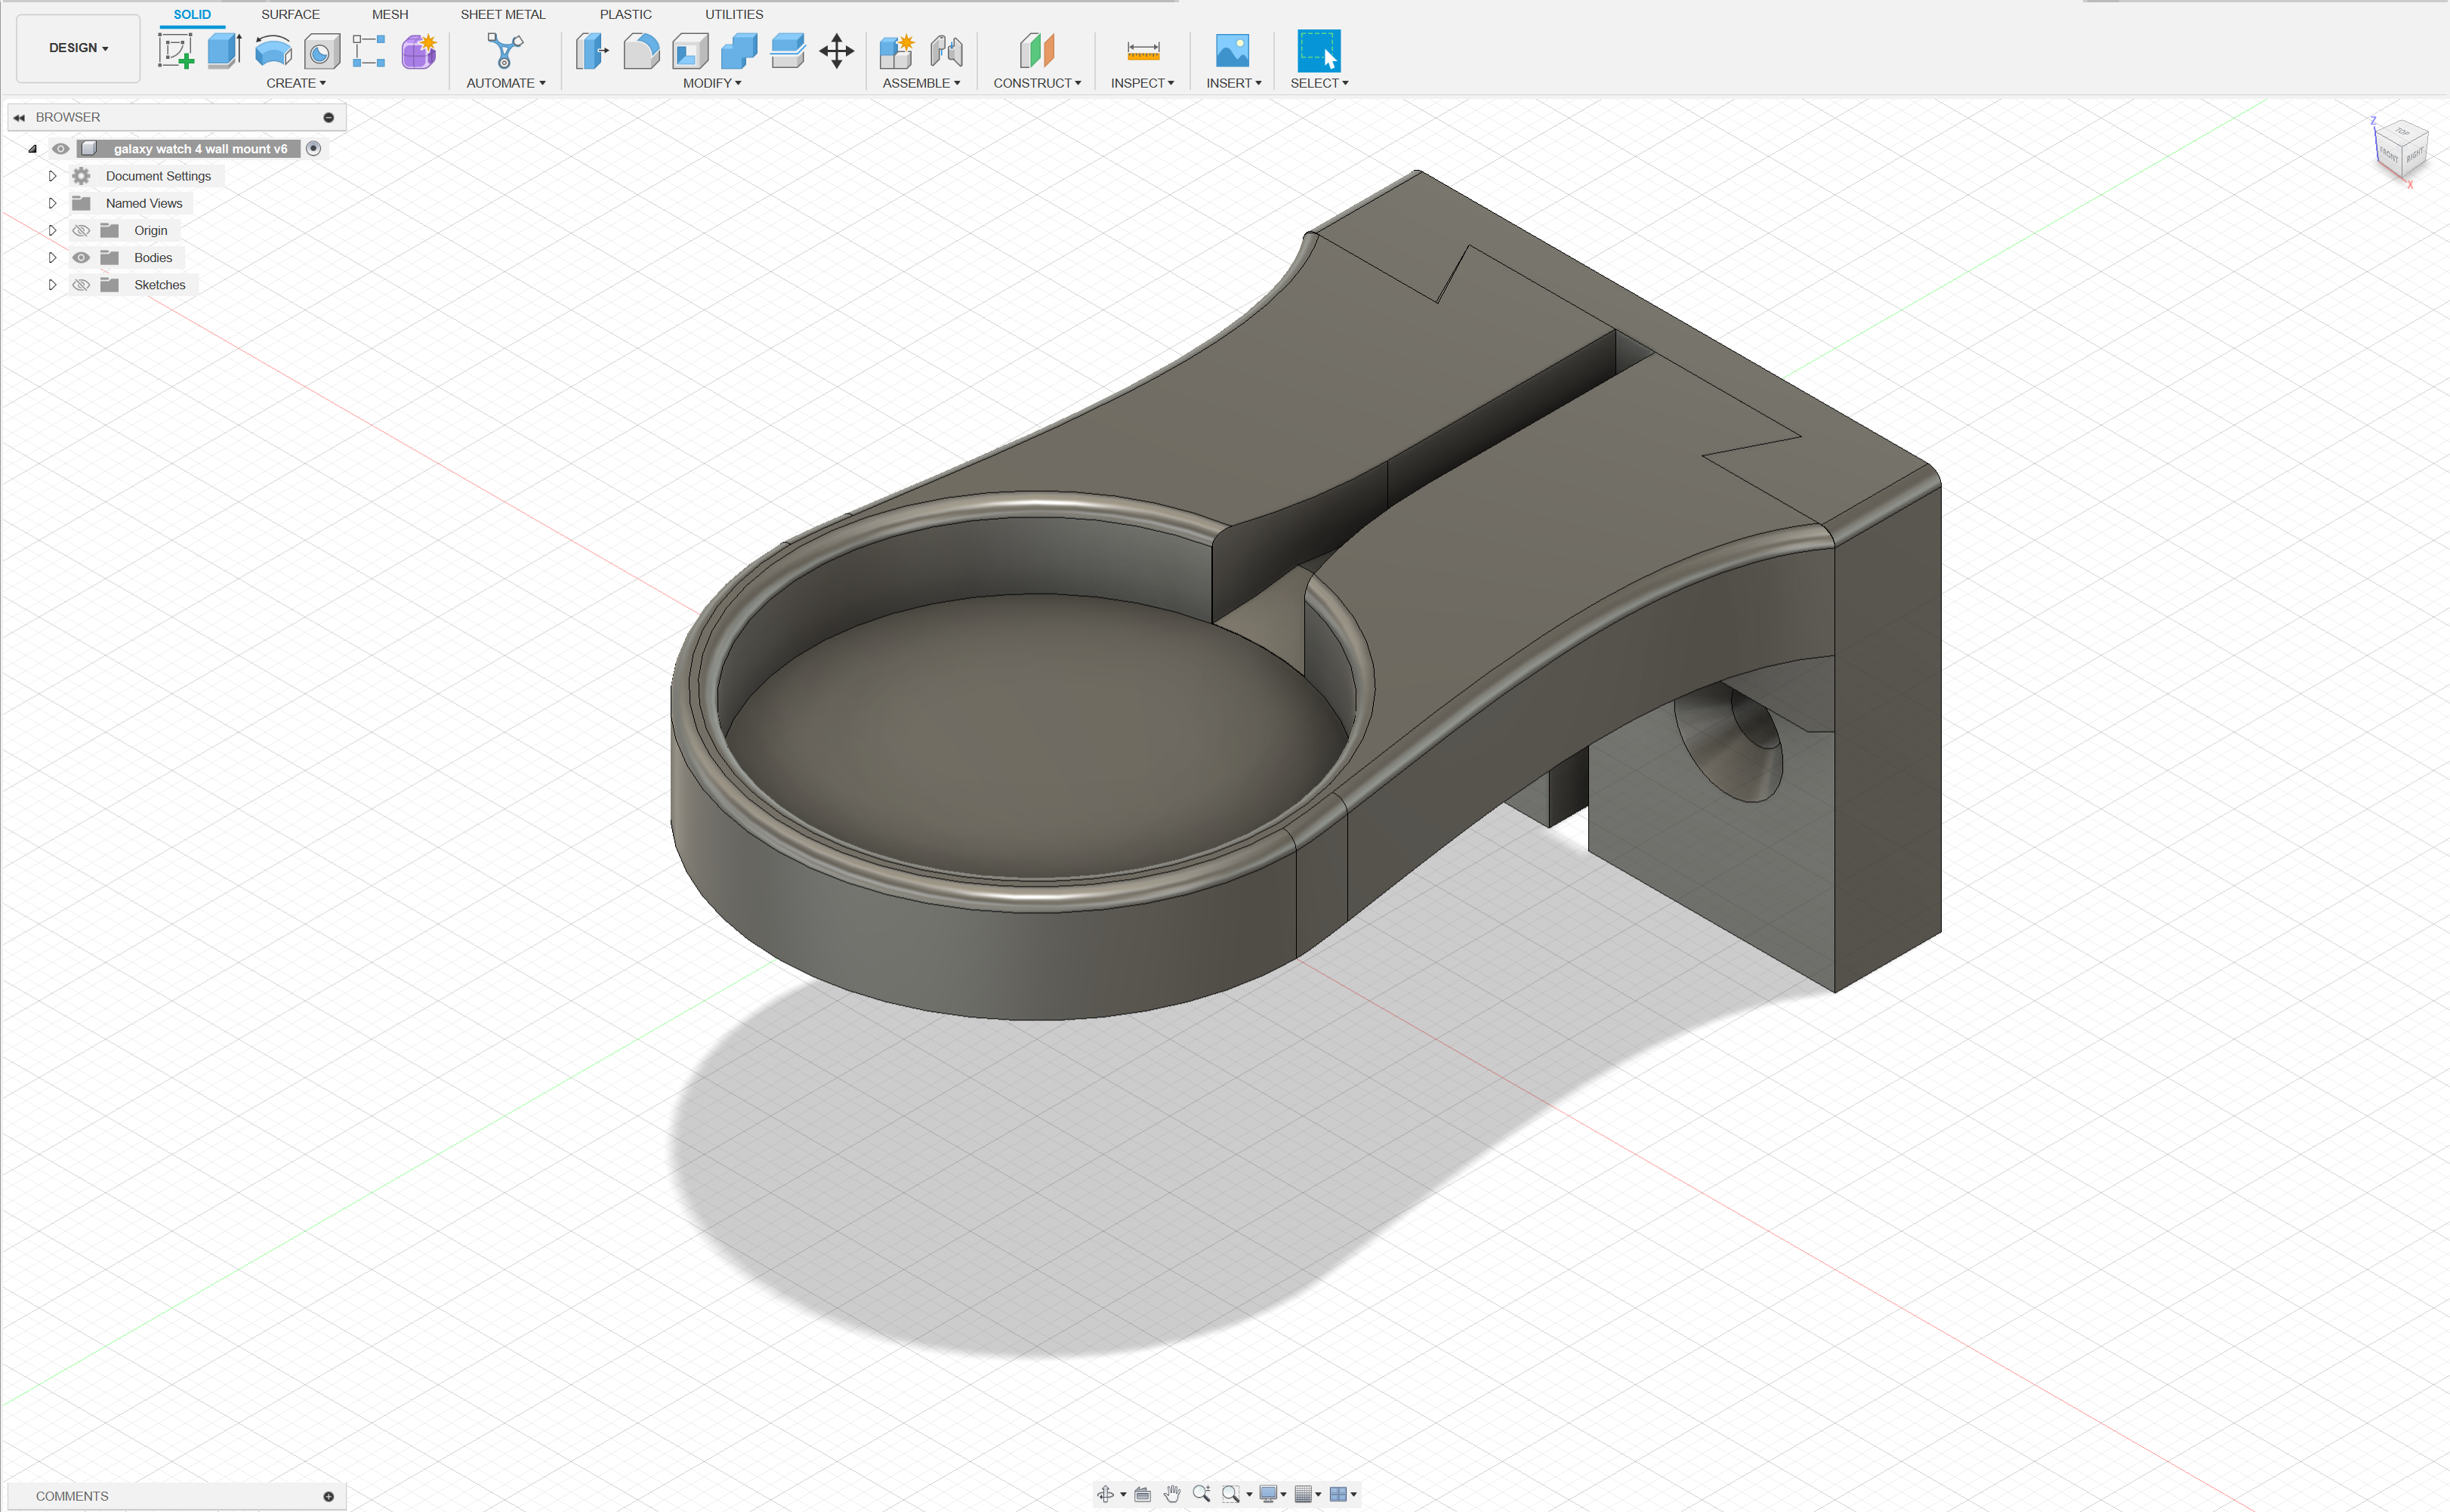Select the Measure tool
The width and height of the screenshot is (2450, 1512).
[x=1143, y=50]
